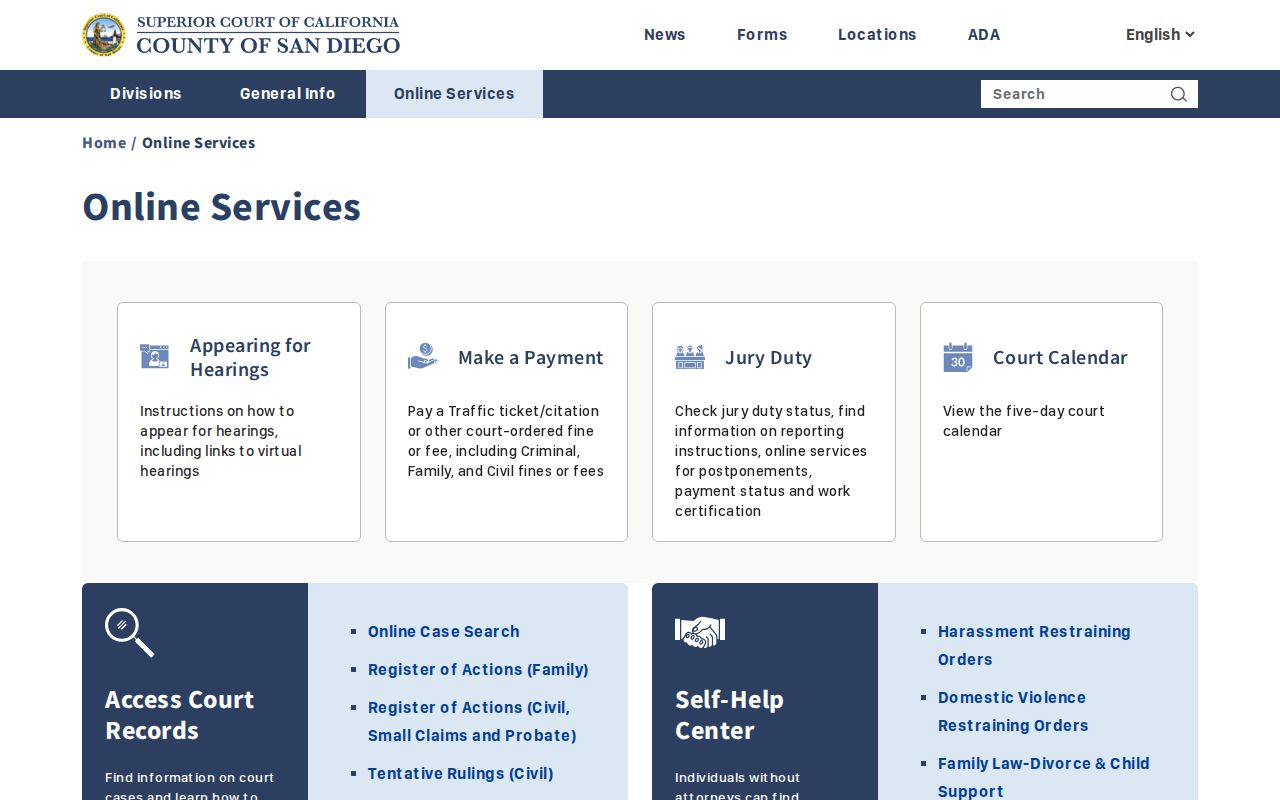Click the Self-Help Center heading
This screenshot has width=1280, height=800.
coord(729,715)
